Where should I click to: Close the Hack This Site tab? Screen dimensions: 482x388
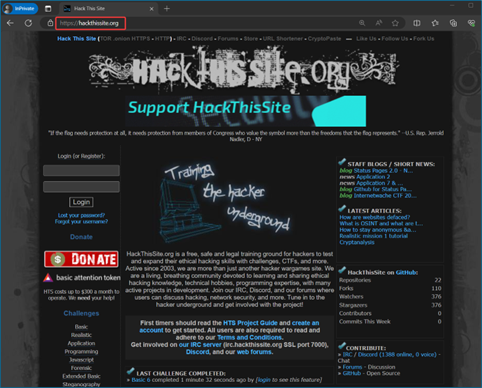click(x=151, y=9)
